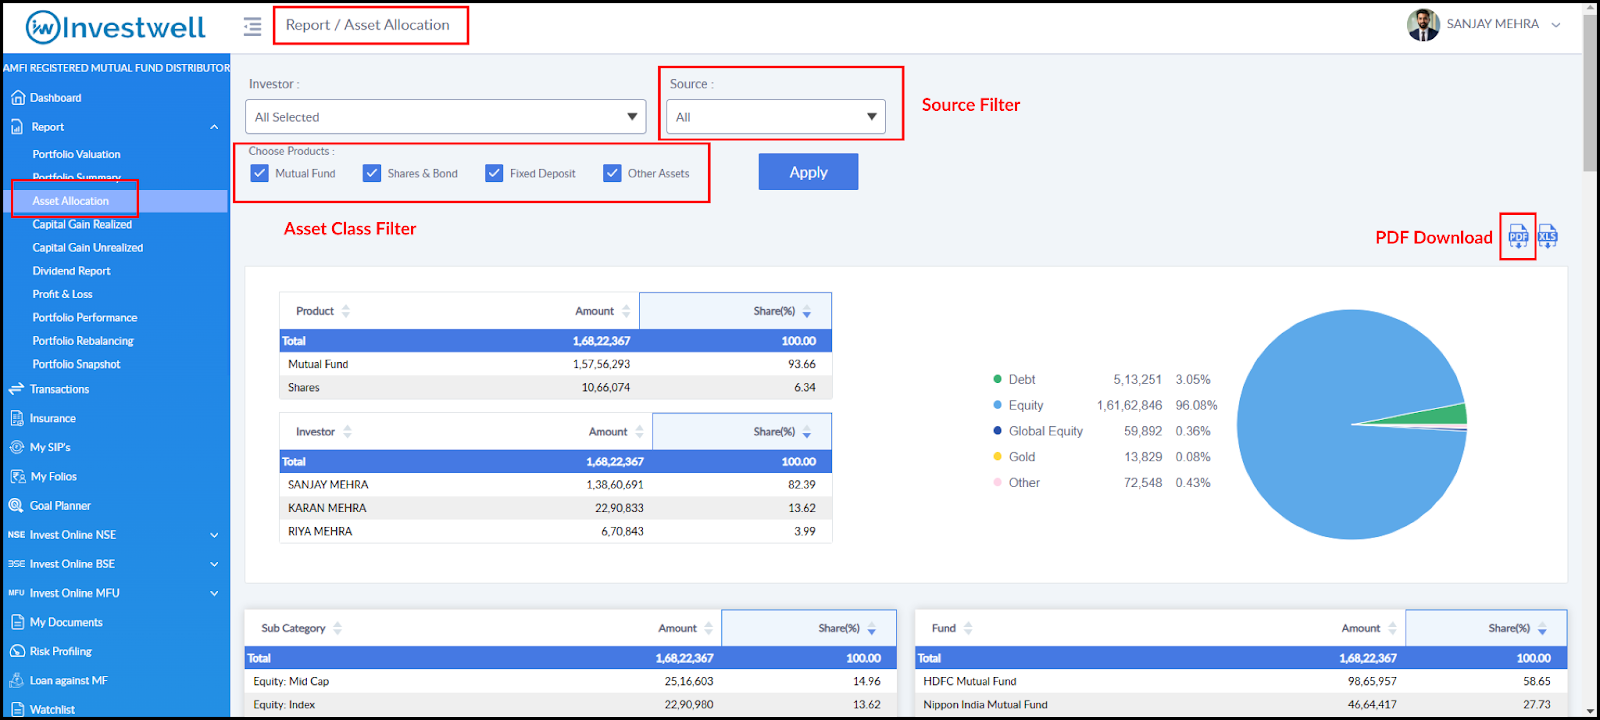The image size is (1600, 720).
Task: Click the Loan against MF icon
Action: 17,680
